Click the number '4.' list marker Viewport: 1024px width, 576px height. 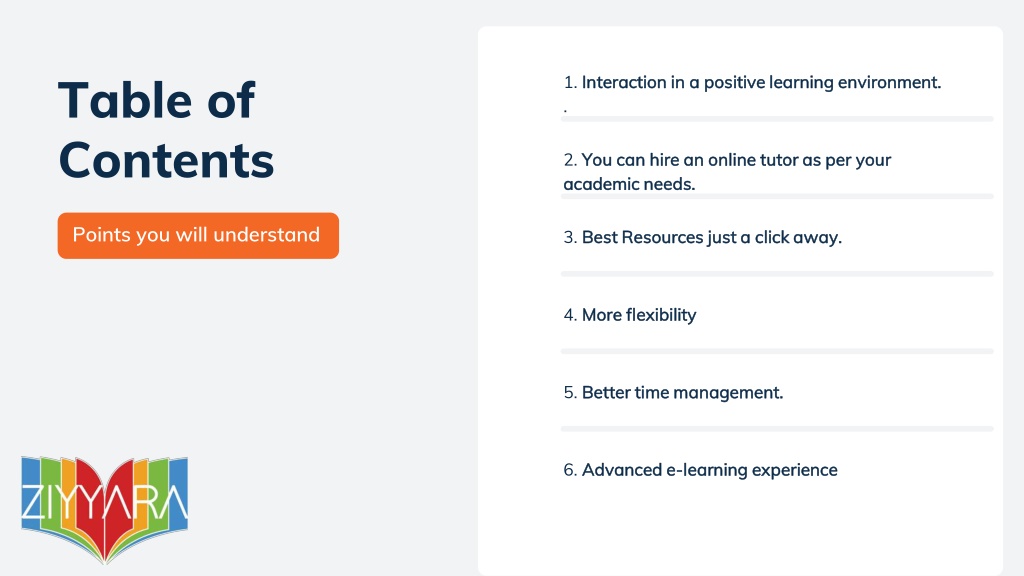tap(570, 315)
